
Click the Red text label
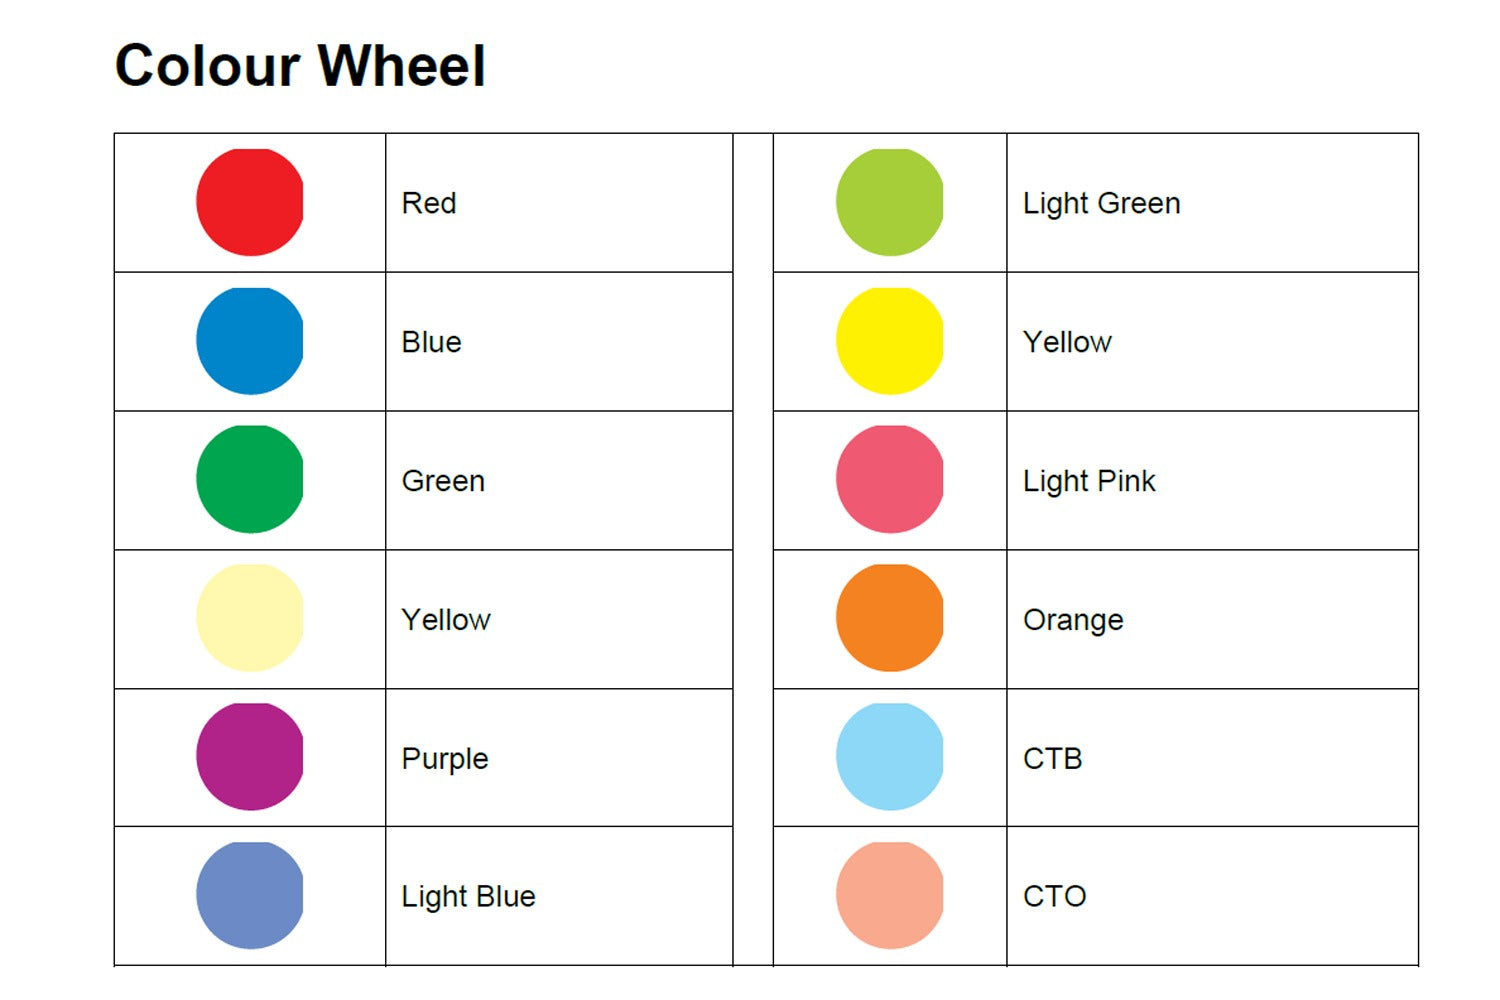click(429, 203)
